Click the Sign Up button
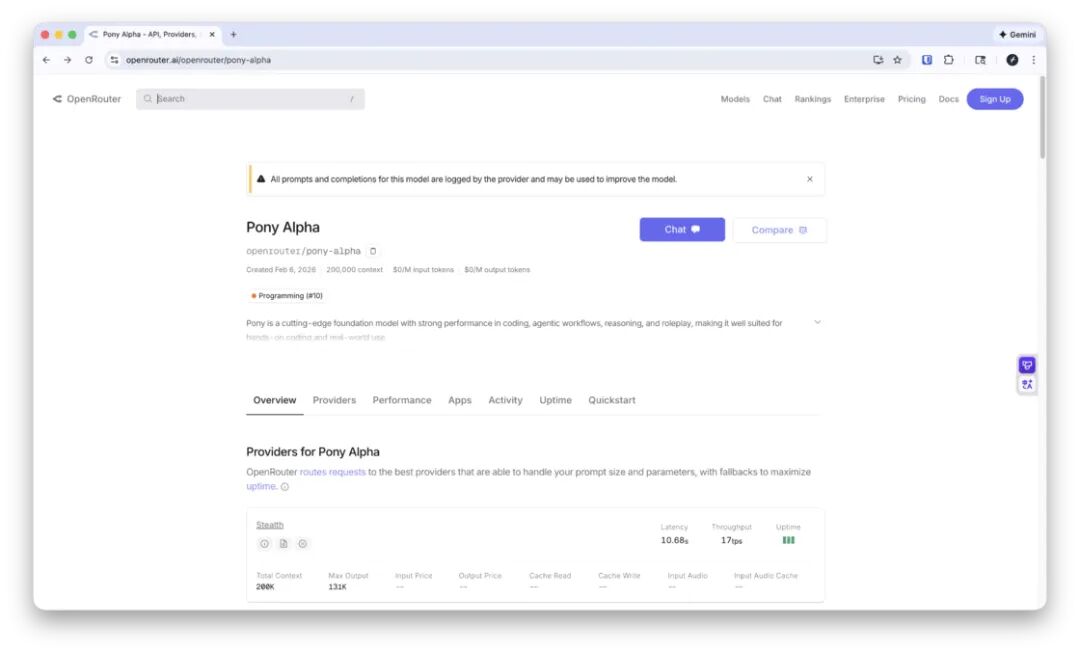Image resolution: width=1080 pixels, height=654 pixels. click(x=995, y=99)
